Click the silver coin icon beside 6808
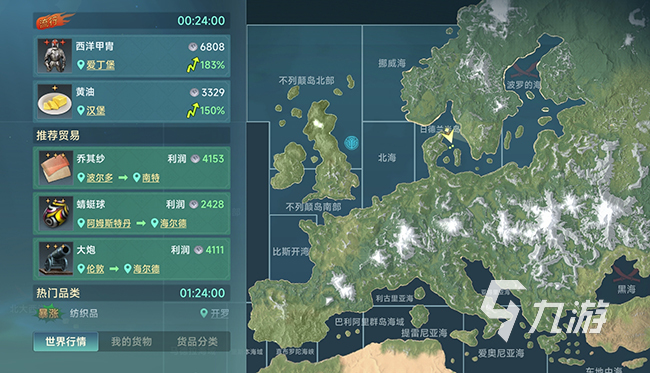 (193, 47)
